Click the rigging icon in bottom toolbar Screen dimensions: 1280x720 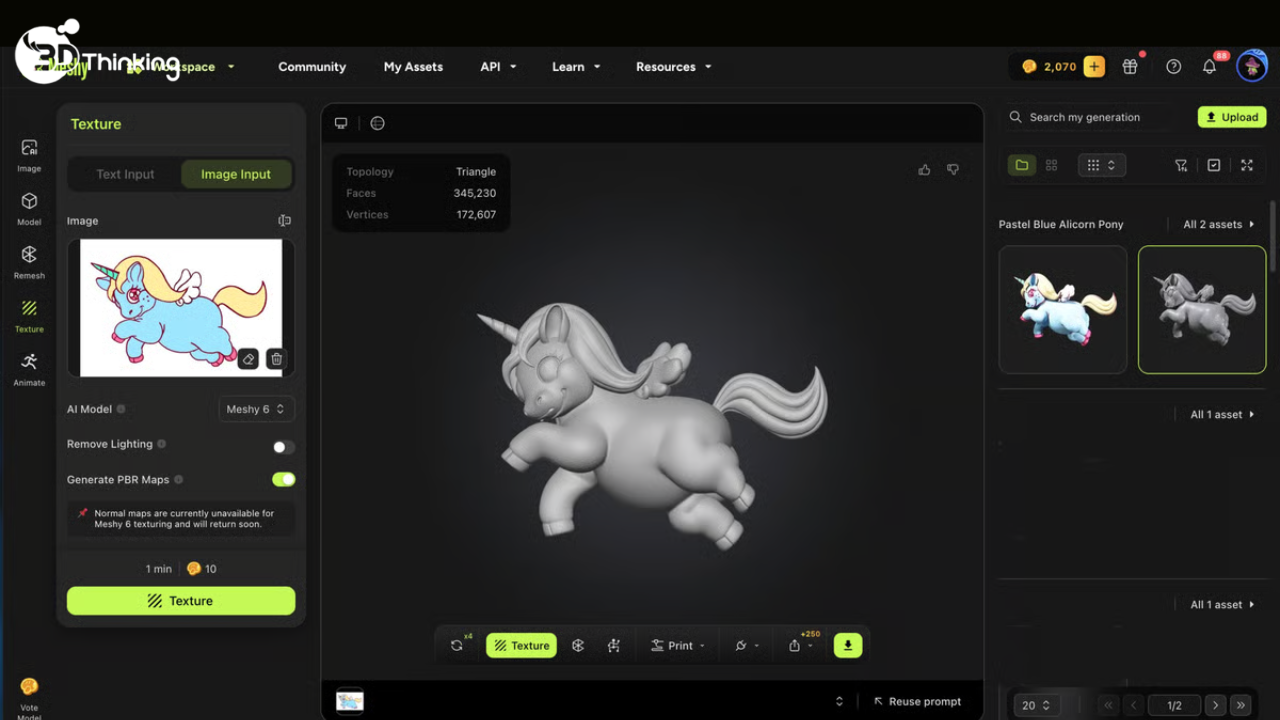614,646
